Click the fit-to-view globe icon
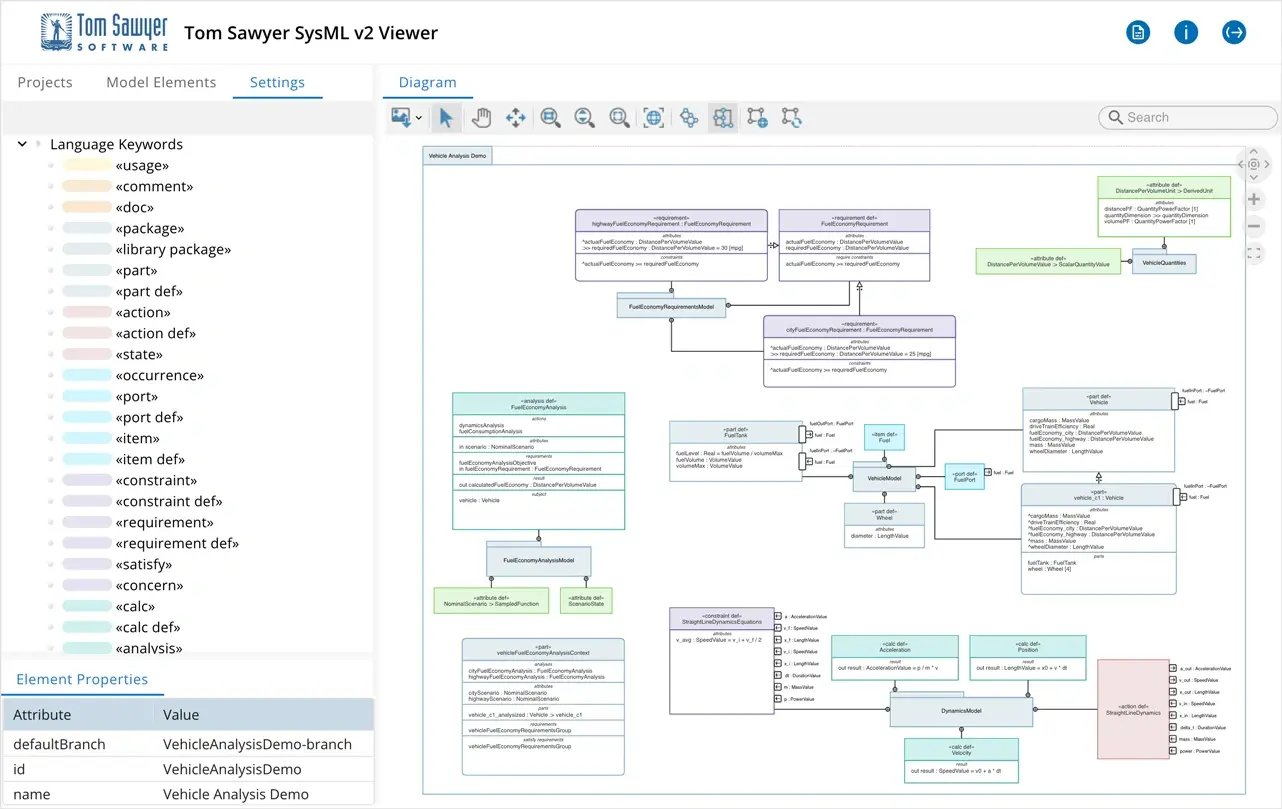This screenshot has width=1282, height=809. tap(653, 117)
